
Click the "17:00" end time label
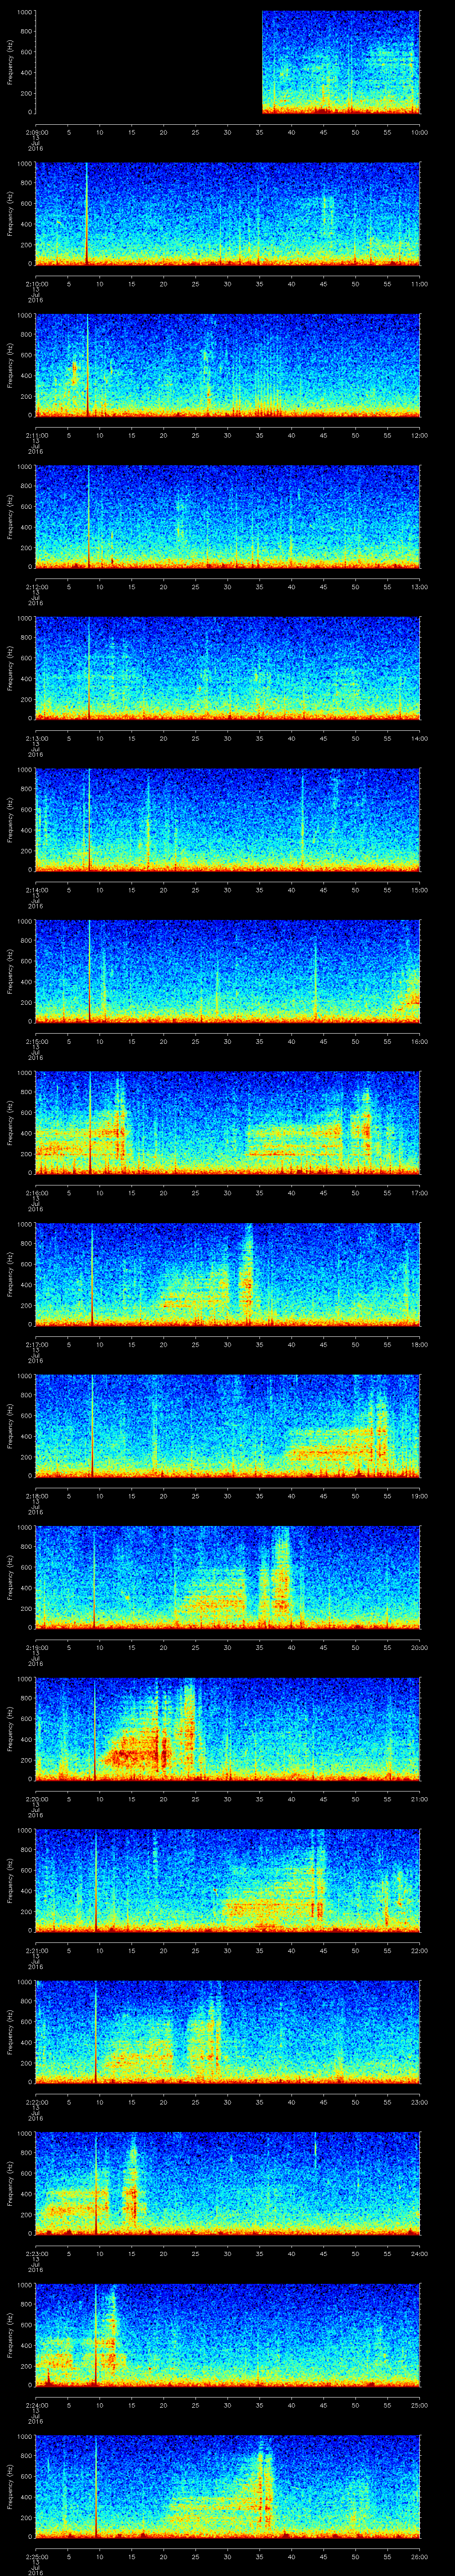[419, 1193]
